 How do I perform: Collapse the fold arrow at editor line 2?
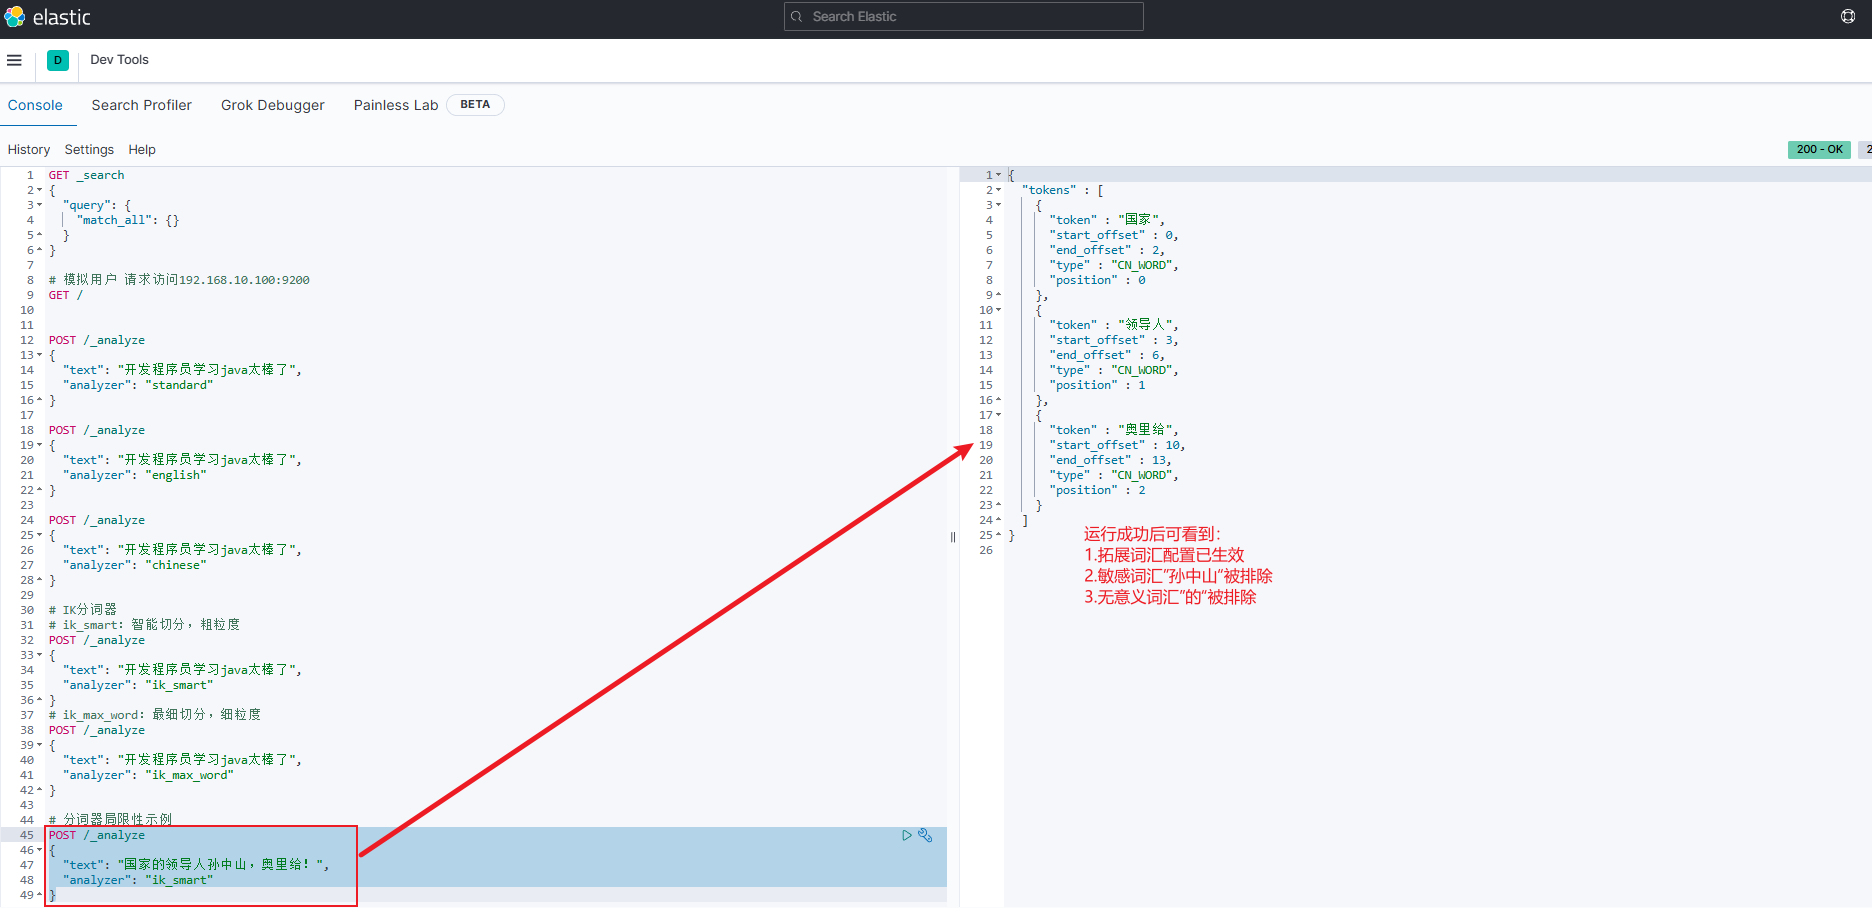click(x=39, y=190)
